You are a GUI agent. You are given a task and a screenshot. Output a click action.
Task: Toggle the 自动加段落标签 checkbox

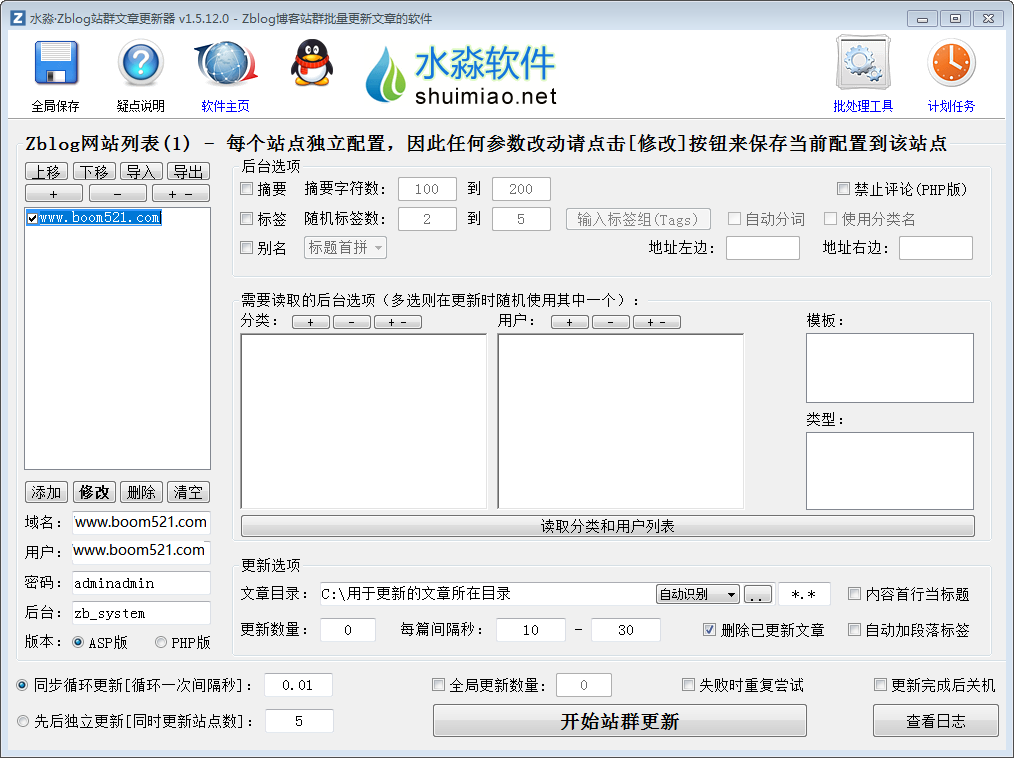pyautogui.click(x=854, y=630)
